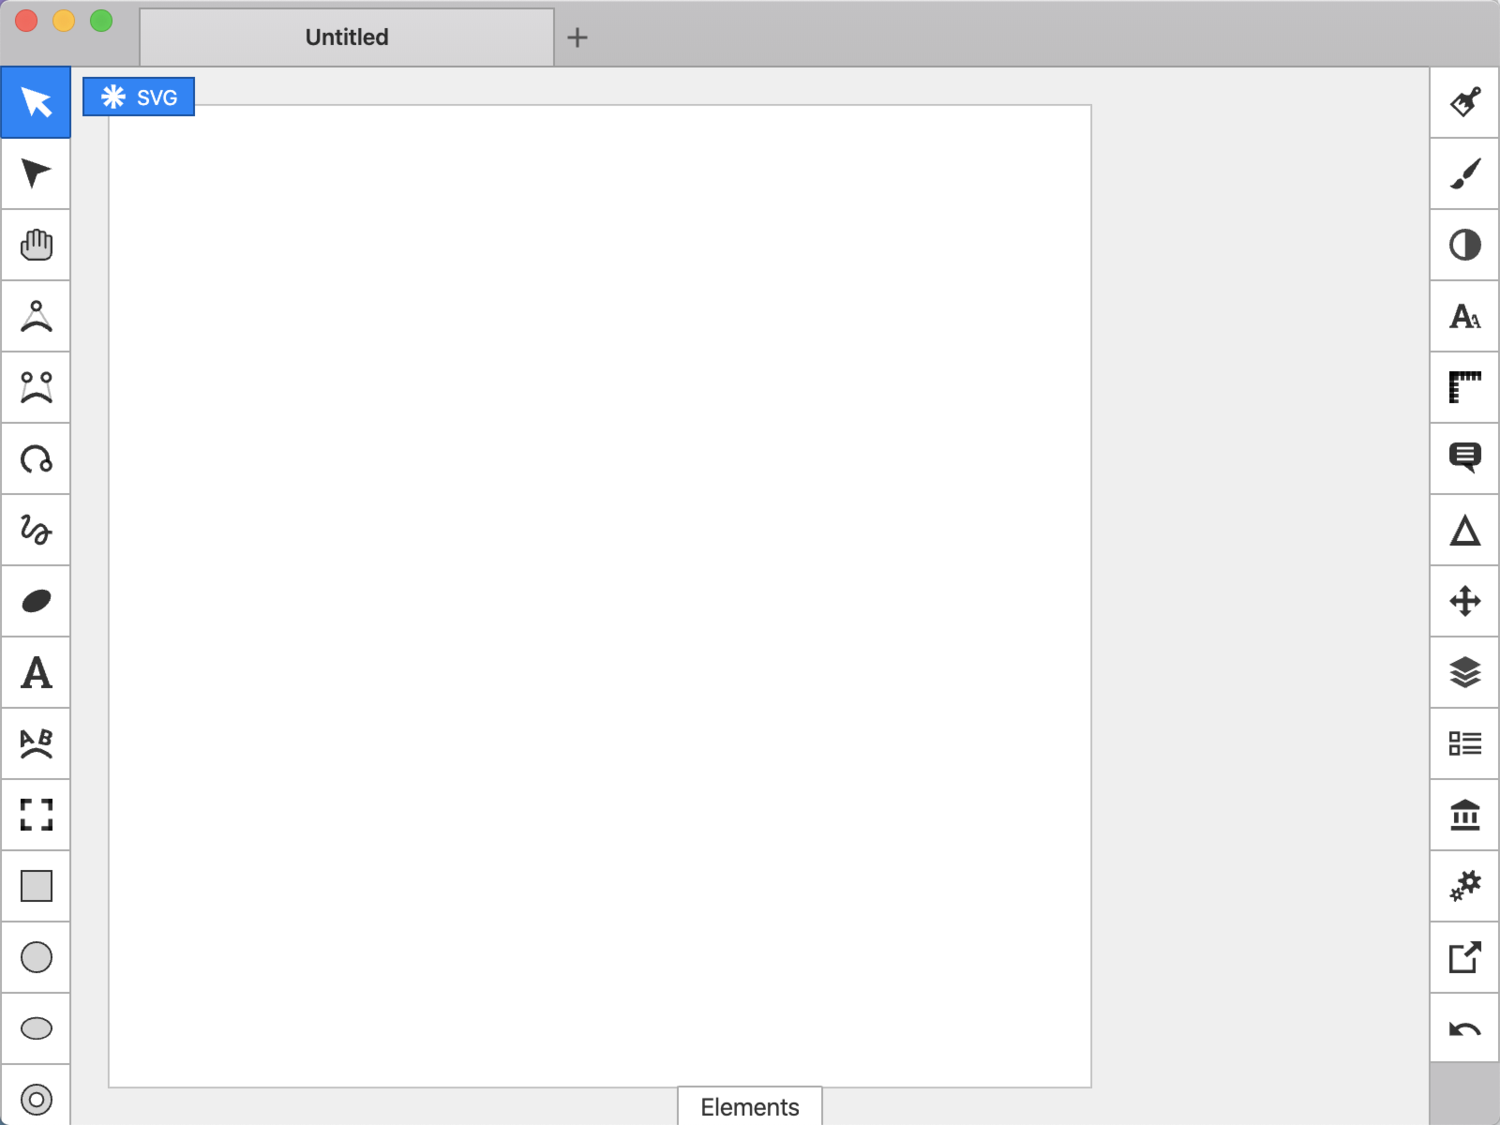Pick the Text tool with letter A
The height and width of the screenshot is (1125, 1500).
[36, 673]
